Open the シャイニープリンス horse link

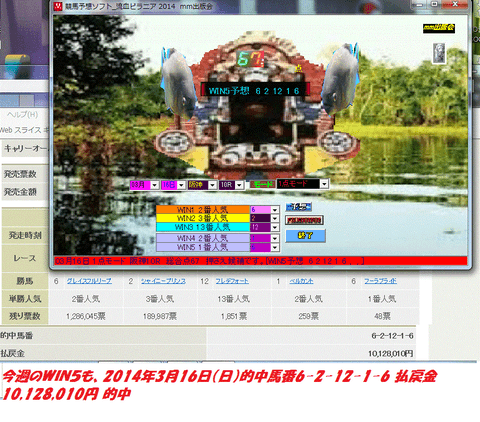(163, 281)
